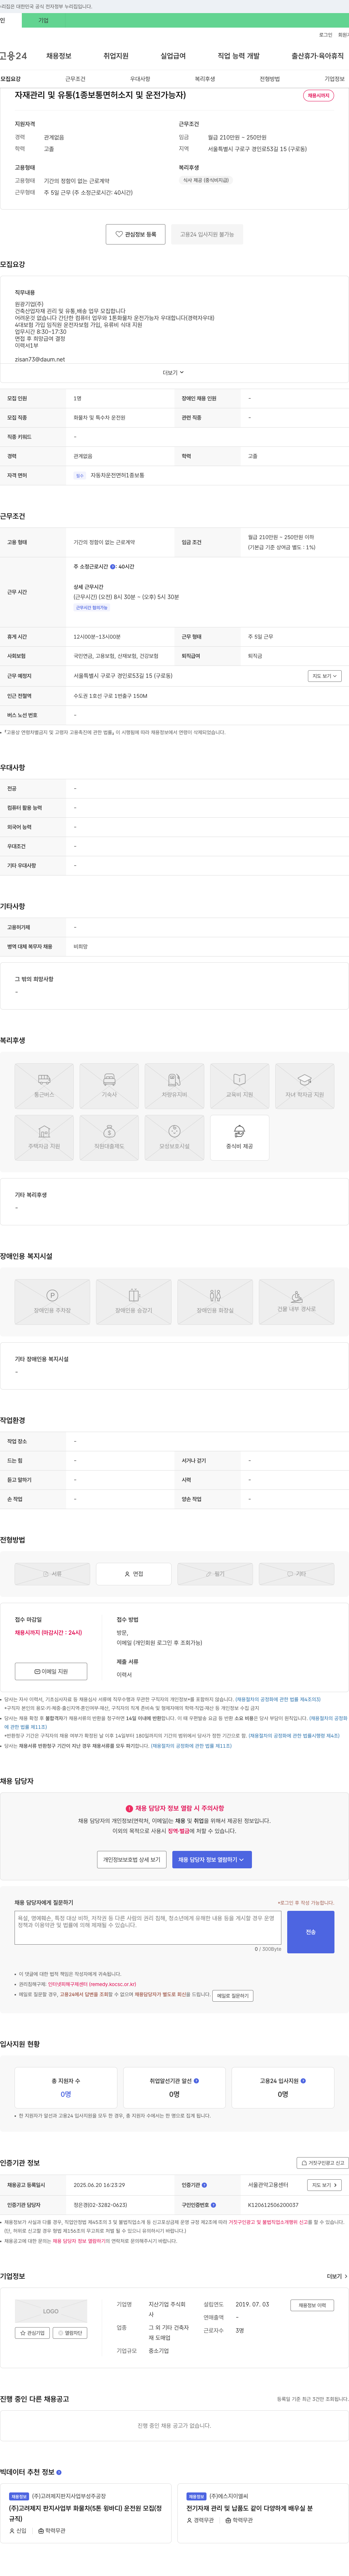The image size is (349, 2576).
Task: Click the 관심정보 등록 heart button
Action: pos(136,234)
